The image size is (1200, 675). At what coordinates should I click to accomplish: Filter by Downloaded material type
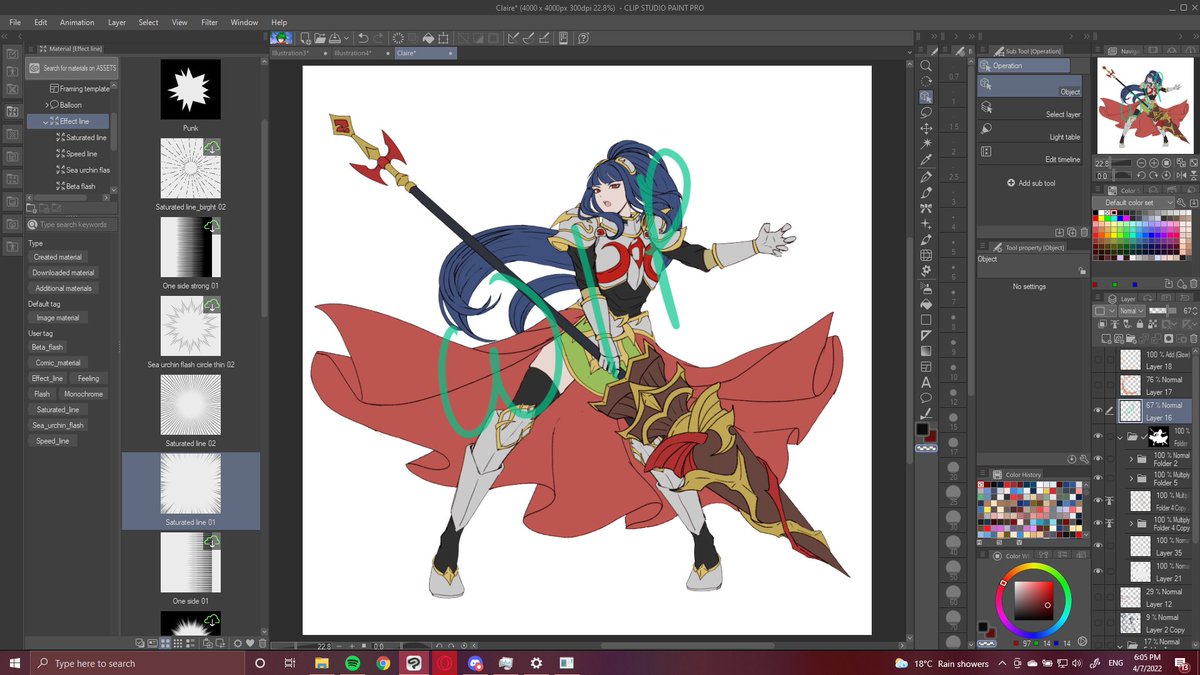point(63,272)
